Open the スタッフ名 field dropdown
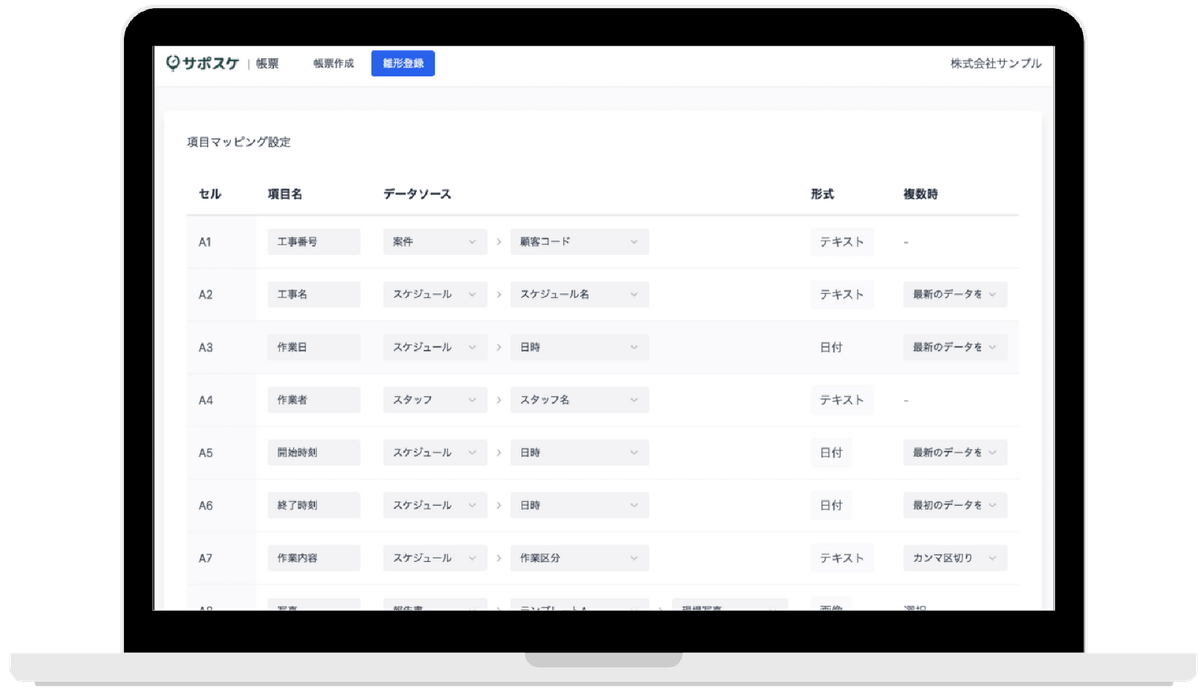 [578, 400]
